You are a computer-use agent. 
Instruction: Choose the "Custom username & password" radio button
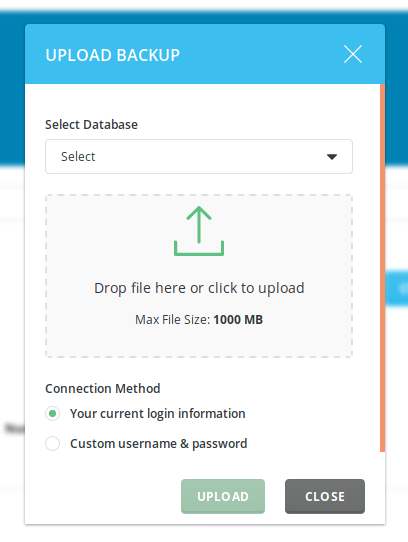click(53, 443)
